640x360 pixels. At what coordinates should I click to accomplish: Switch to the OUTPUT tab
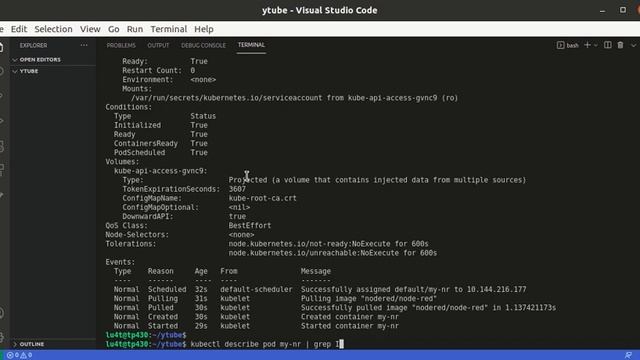tap(158, 45)
